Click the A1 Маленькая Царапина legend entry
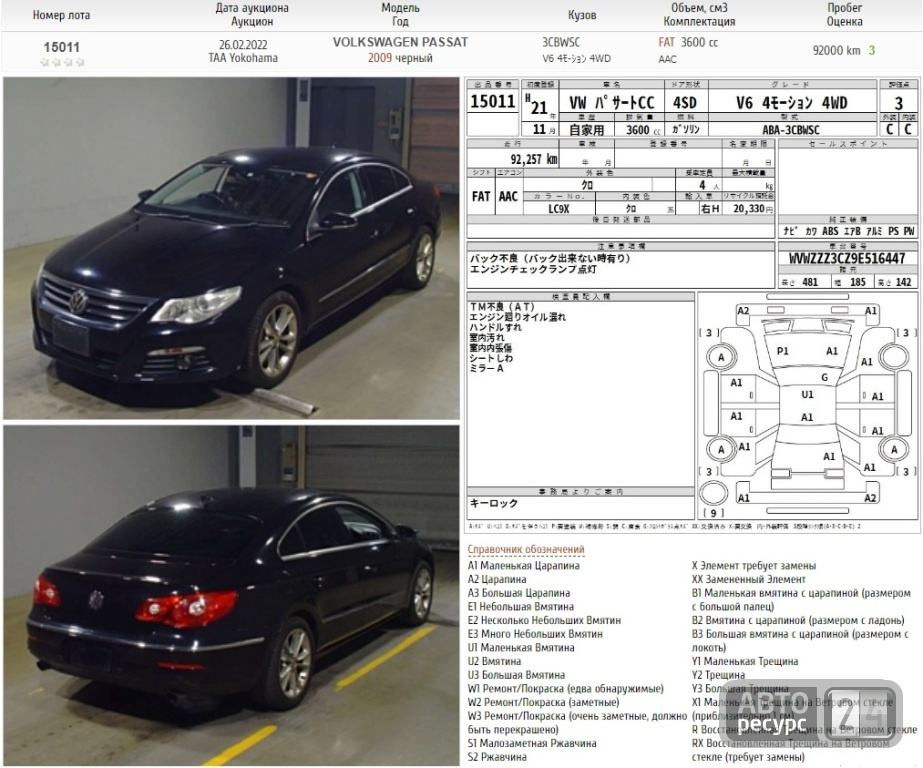The height and width of the screenshot is (768, 923). [x=523, y=566]
